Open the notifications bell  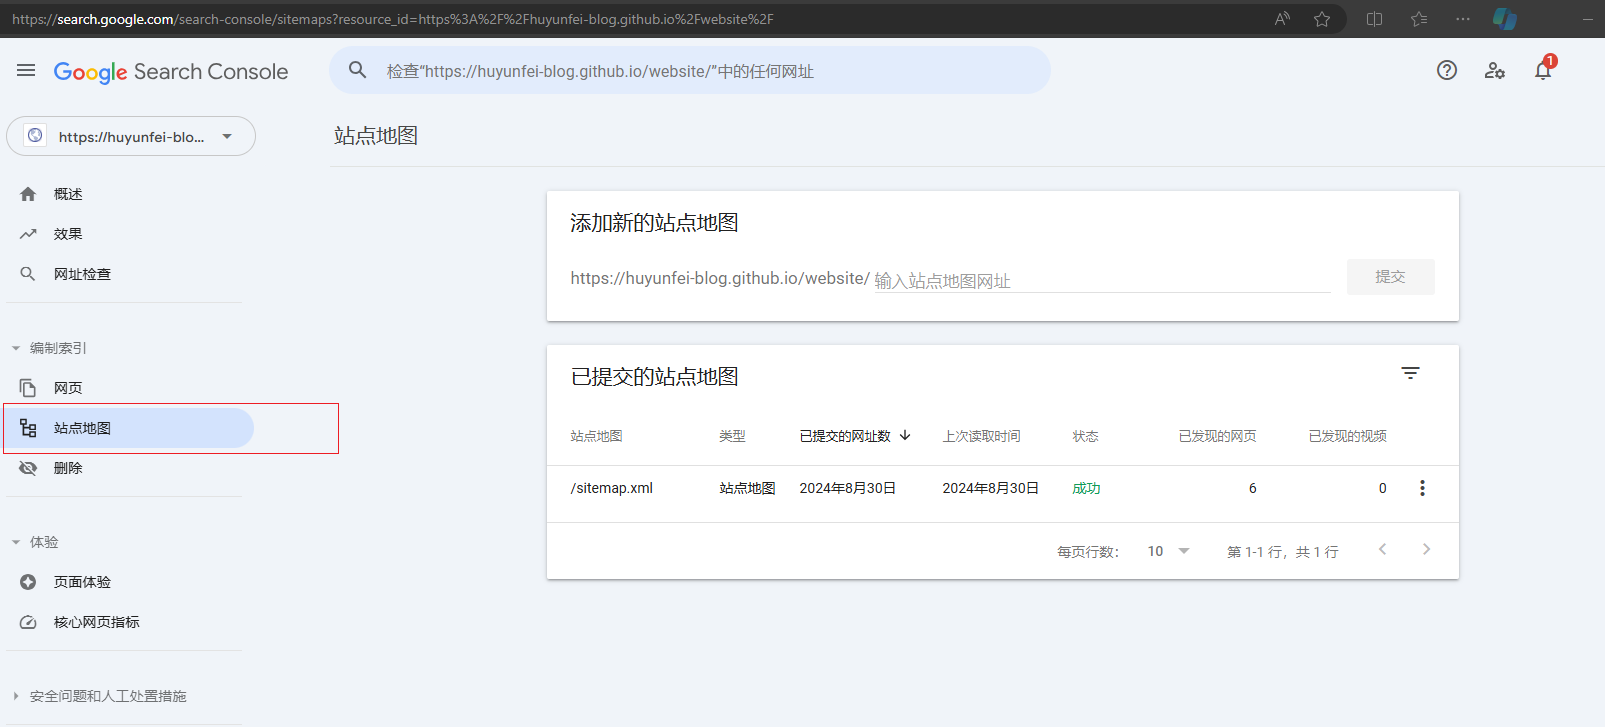pyautogui.click(x=1542, y=70)
